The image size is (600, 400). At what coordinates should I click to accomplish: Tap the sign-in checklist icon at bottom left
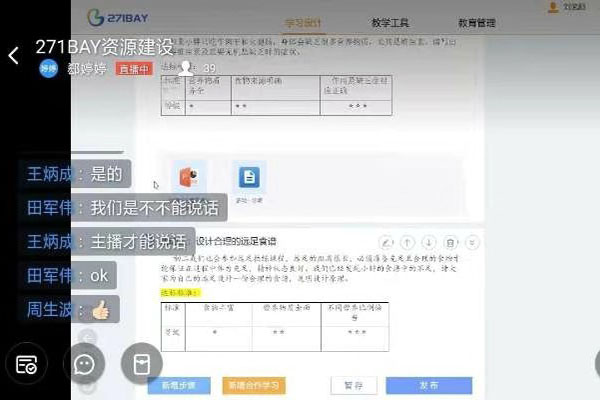pyautogui.click(x=28, y=364)
